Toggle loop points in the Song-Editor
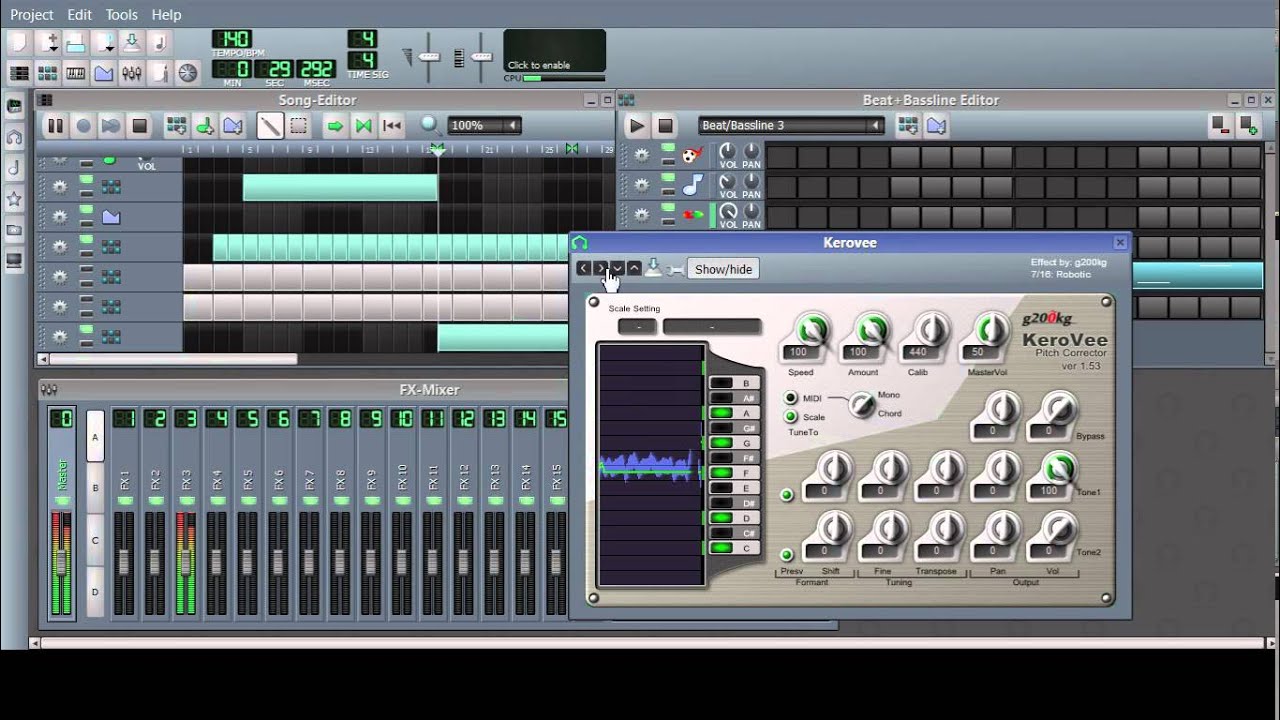The width and height of the screenshot is (1280, 720). tap(363, 126)
